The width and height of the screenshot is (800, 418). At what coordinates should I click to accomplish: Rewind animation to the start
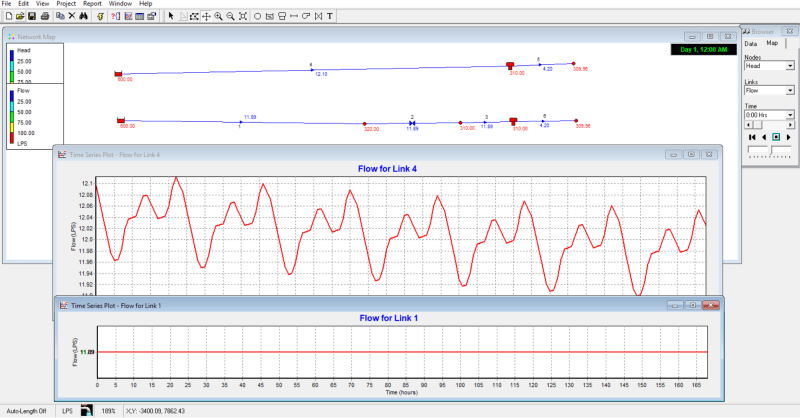point(752,137)
